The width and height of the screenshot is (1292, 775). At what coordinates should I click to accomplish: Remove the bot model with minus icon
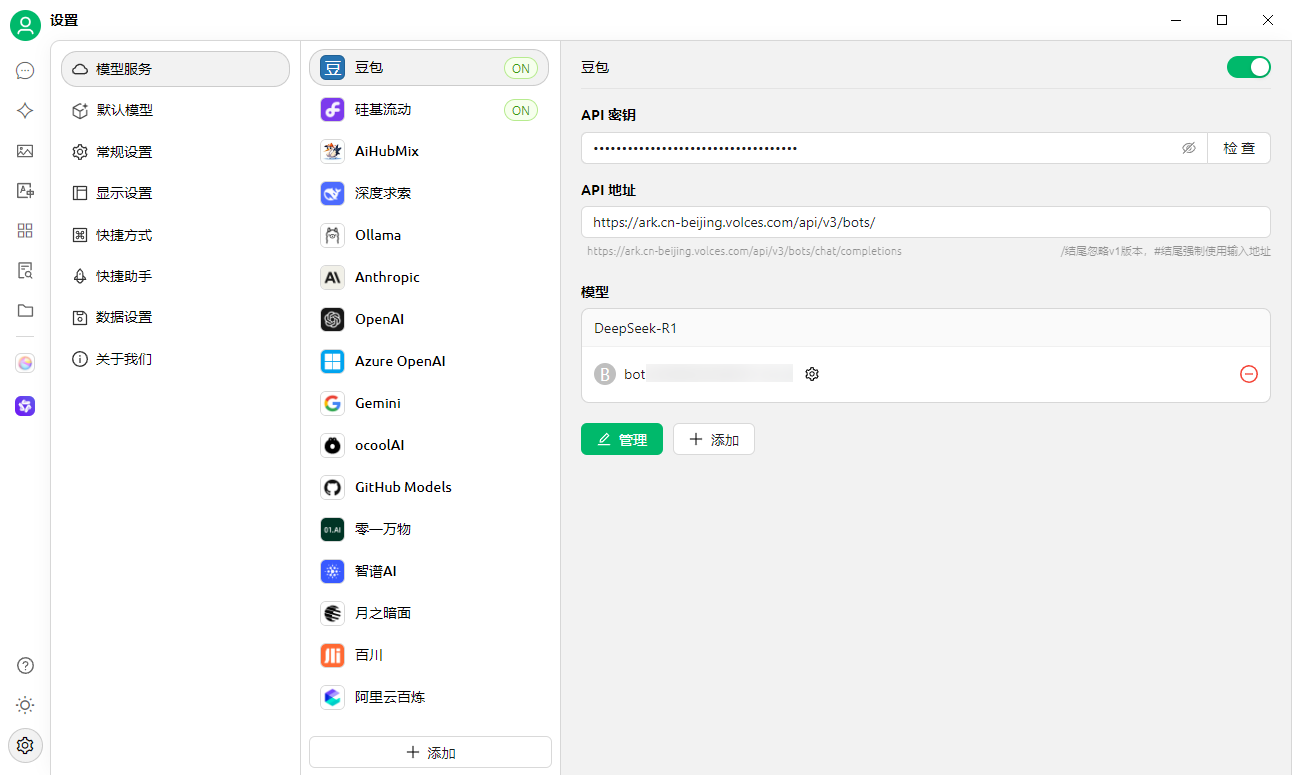1249,374
